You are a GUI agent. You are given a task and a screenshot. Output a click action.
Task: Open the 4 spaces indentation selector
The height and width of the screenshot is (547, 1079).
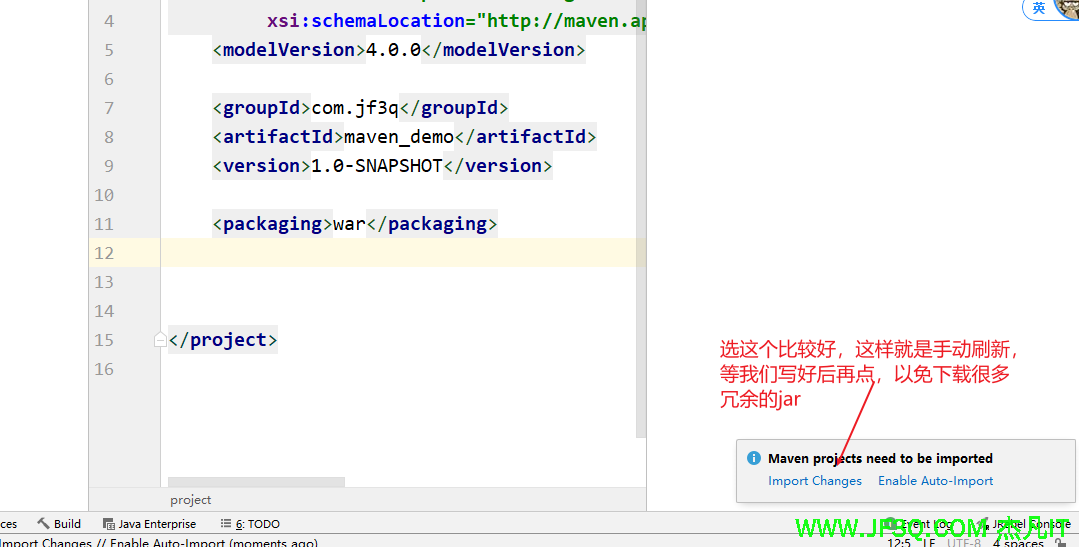tap(1018, 543)
